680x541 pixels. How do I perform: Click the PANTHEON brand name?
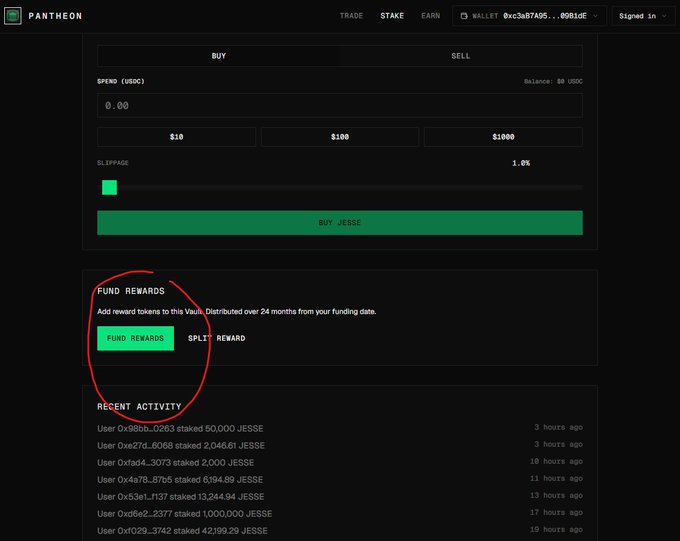coord(55,16)
